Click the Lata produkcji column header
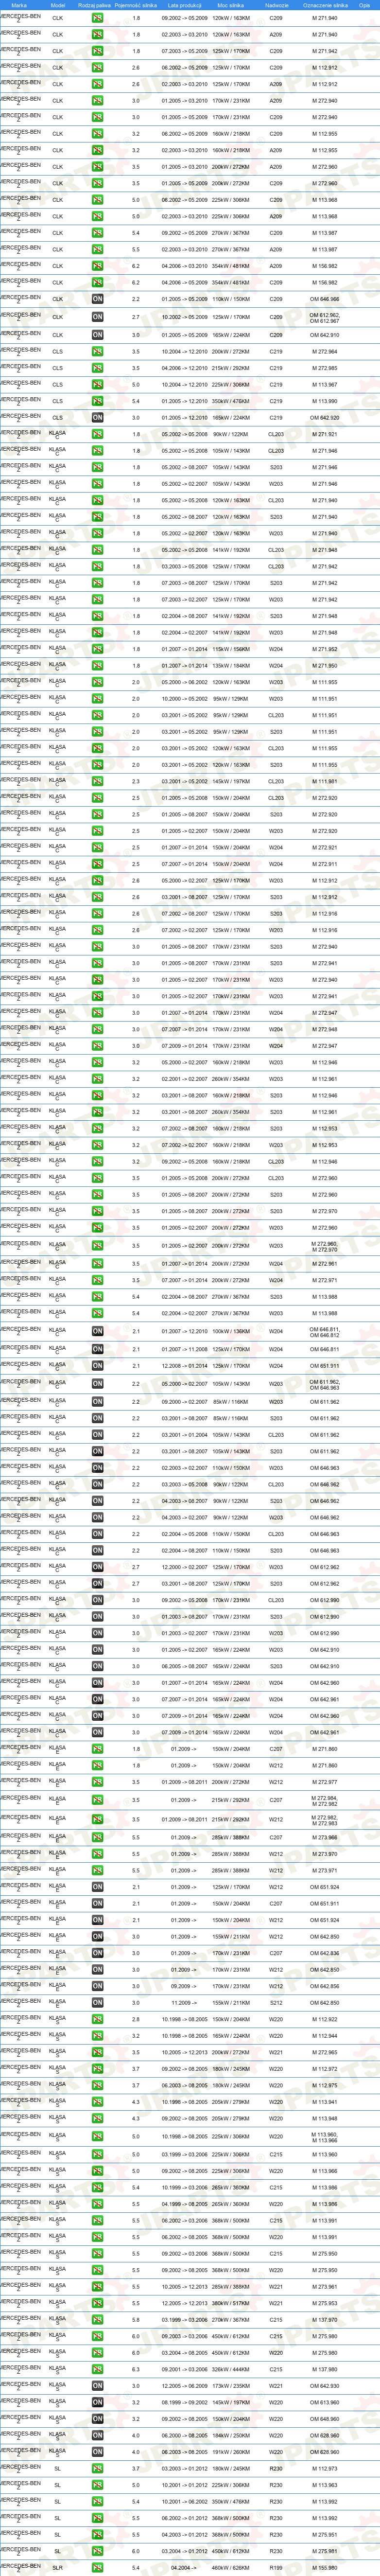Screen dimensions: 380x2576 point(185,5)
